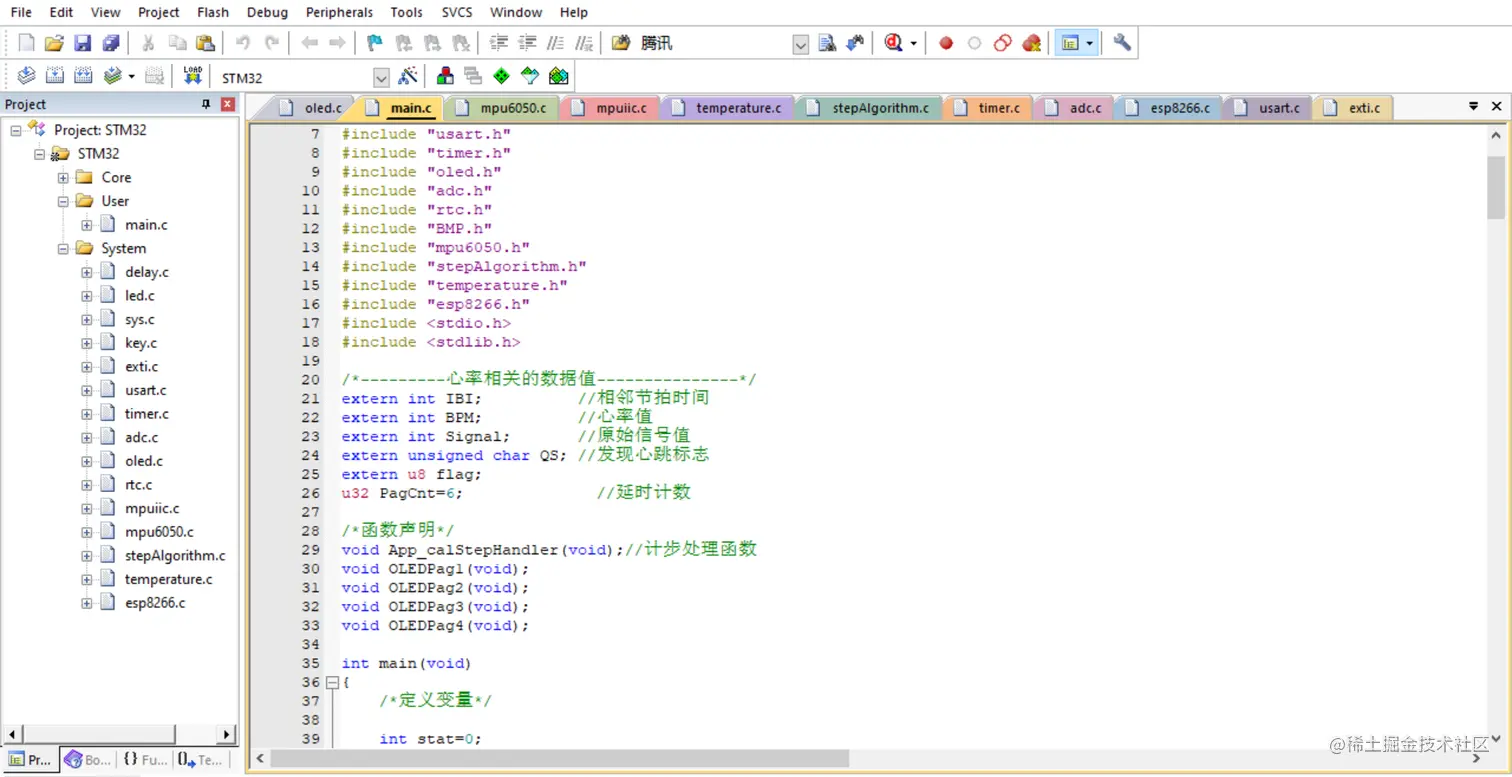Image resolution: width=1512 pixels, height=777 pixels.
Task: Create a new file with toolbar icon
Action: pyautogui.click(x=27, y=43)
